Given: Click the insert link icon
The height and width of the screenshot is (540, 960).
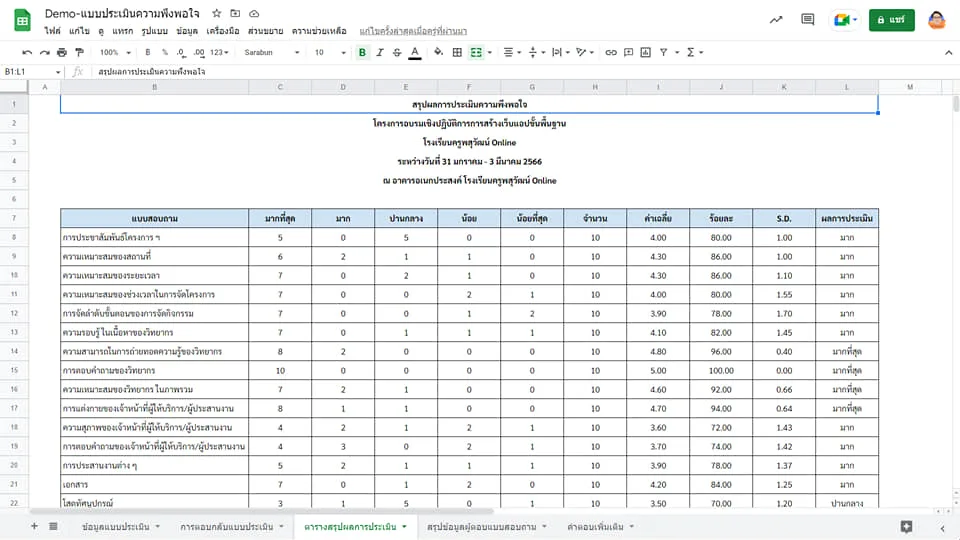Looking at the screenshot, I should click(x=610, y=53).
